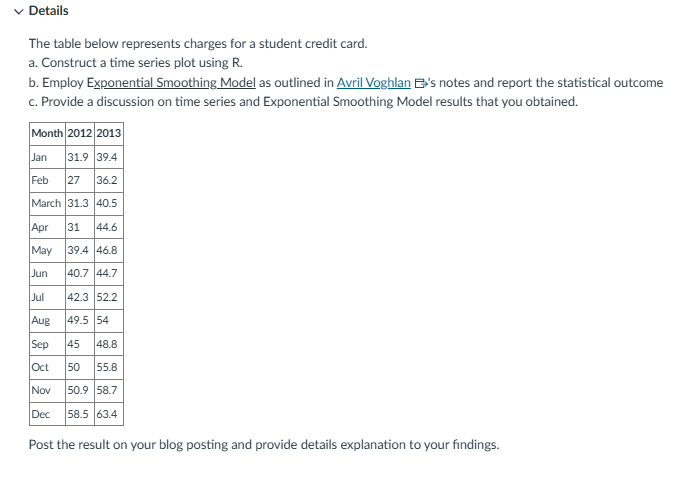The image size is (698, 491).
Task: Select the Dec row label cell
Action: pyautogui.click(x=41, y=413)
